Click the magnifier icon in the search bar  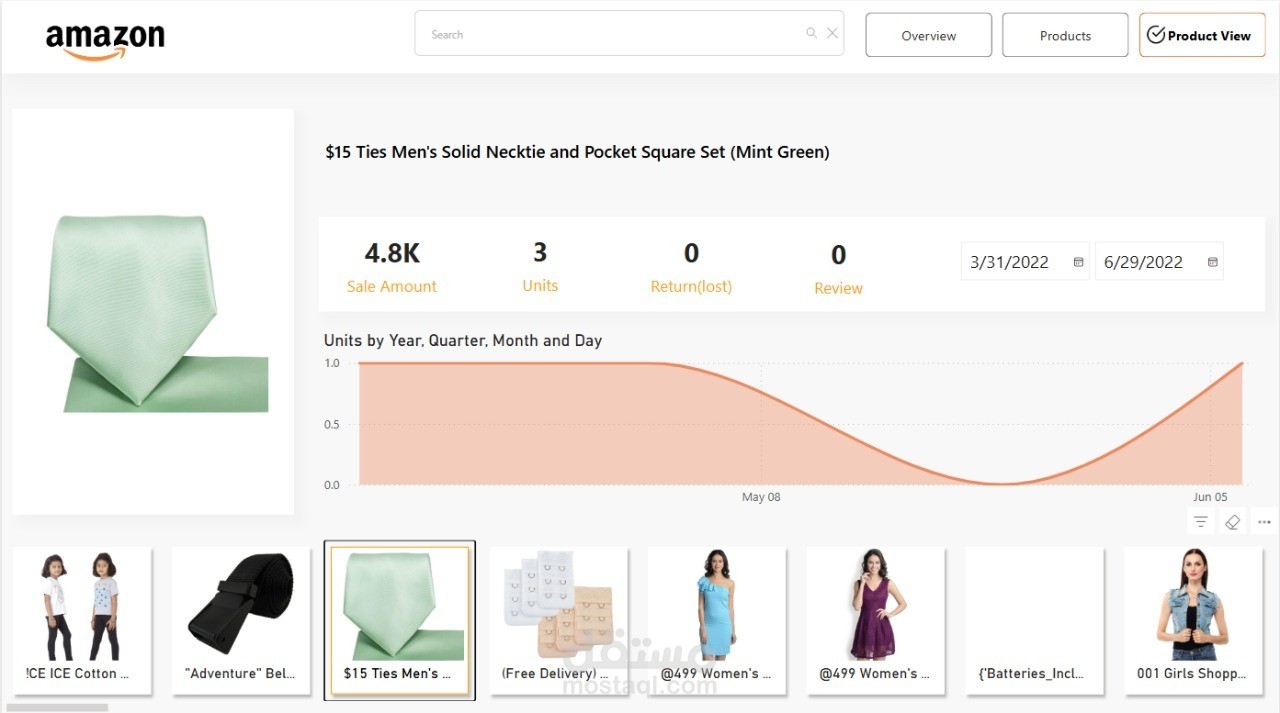click(811, 33)
